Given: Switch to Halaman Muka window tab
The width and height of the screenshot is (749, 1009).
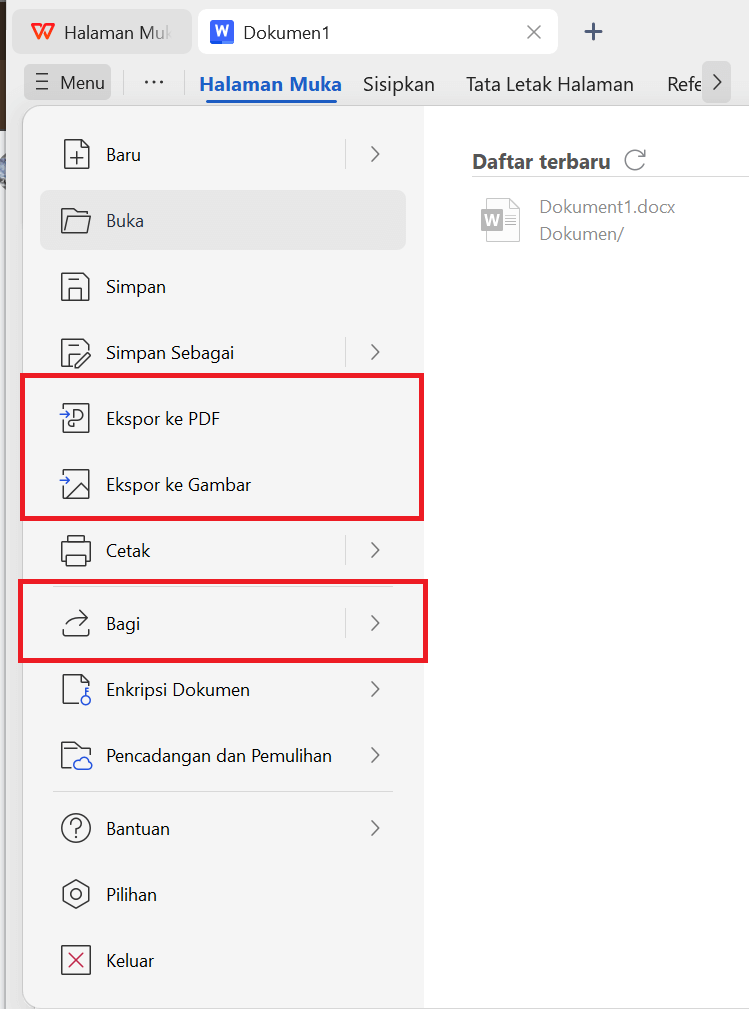Looking at the screenshot, I should 102,32.
